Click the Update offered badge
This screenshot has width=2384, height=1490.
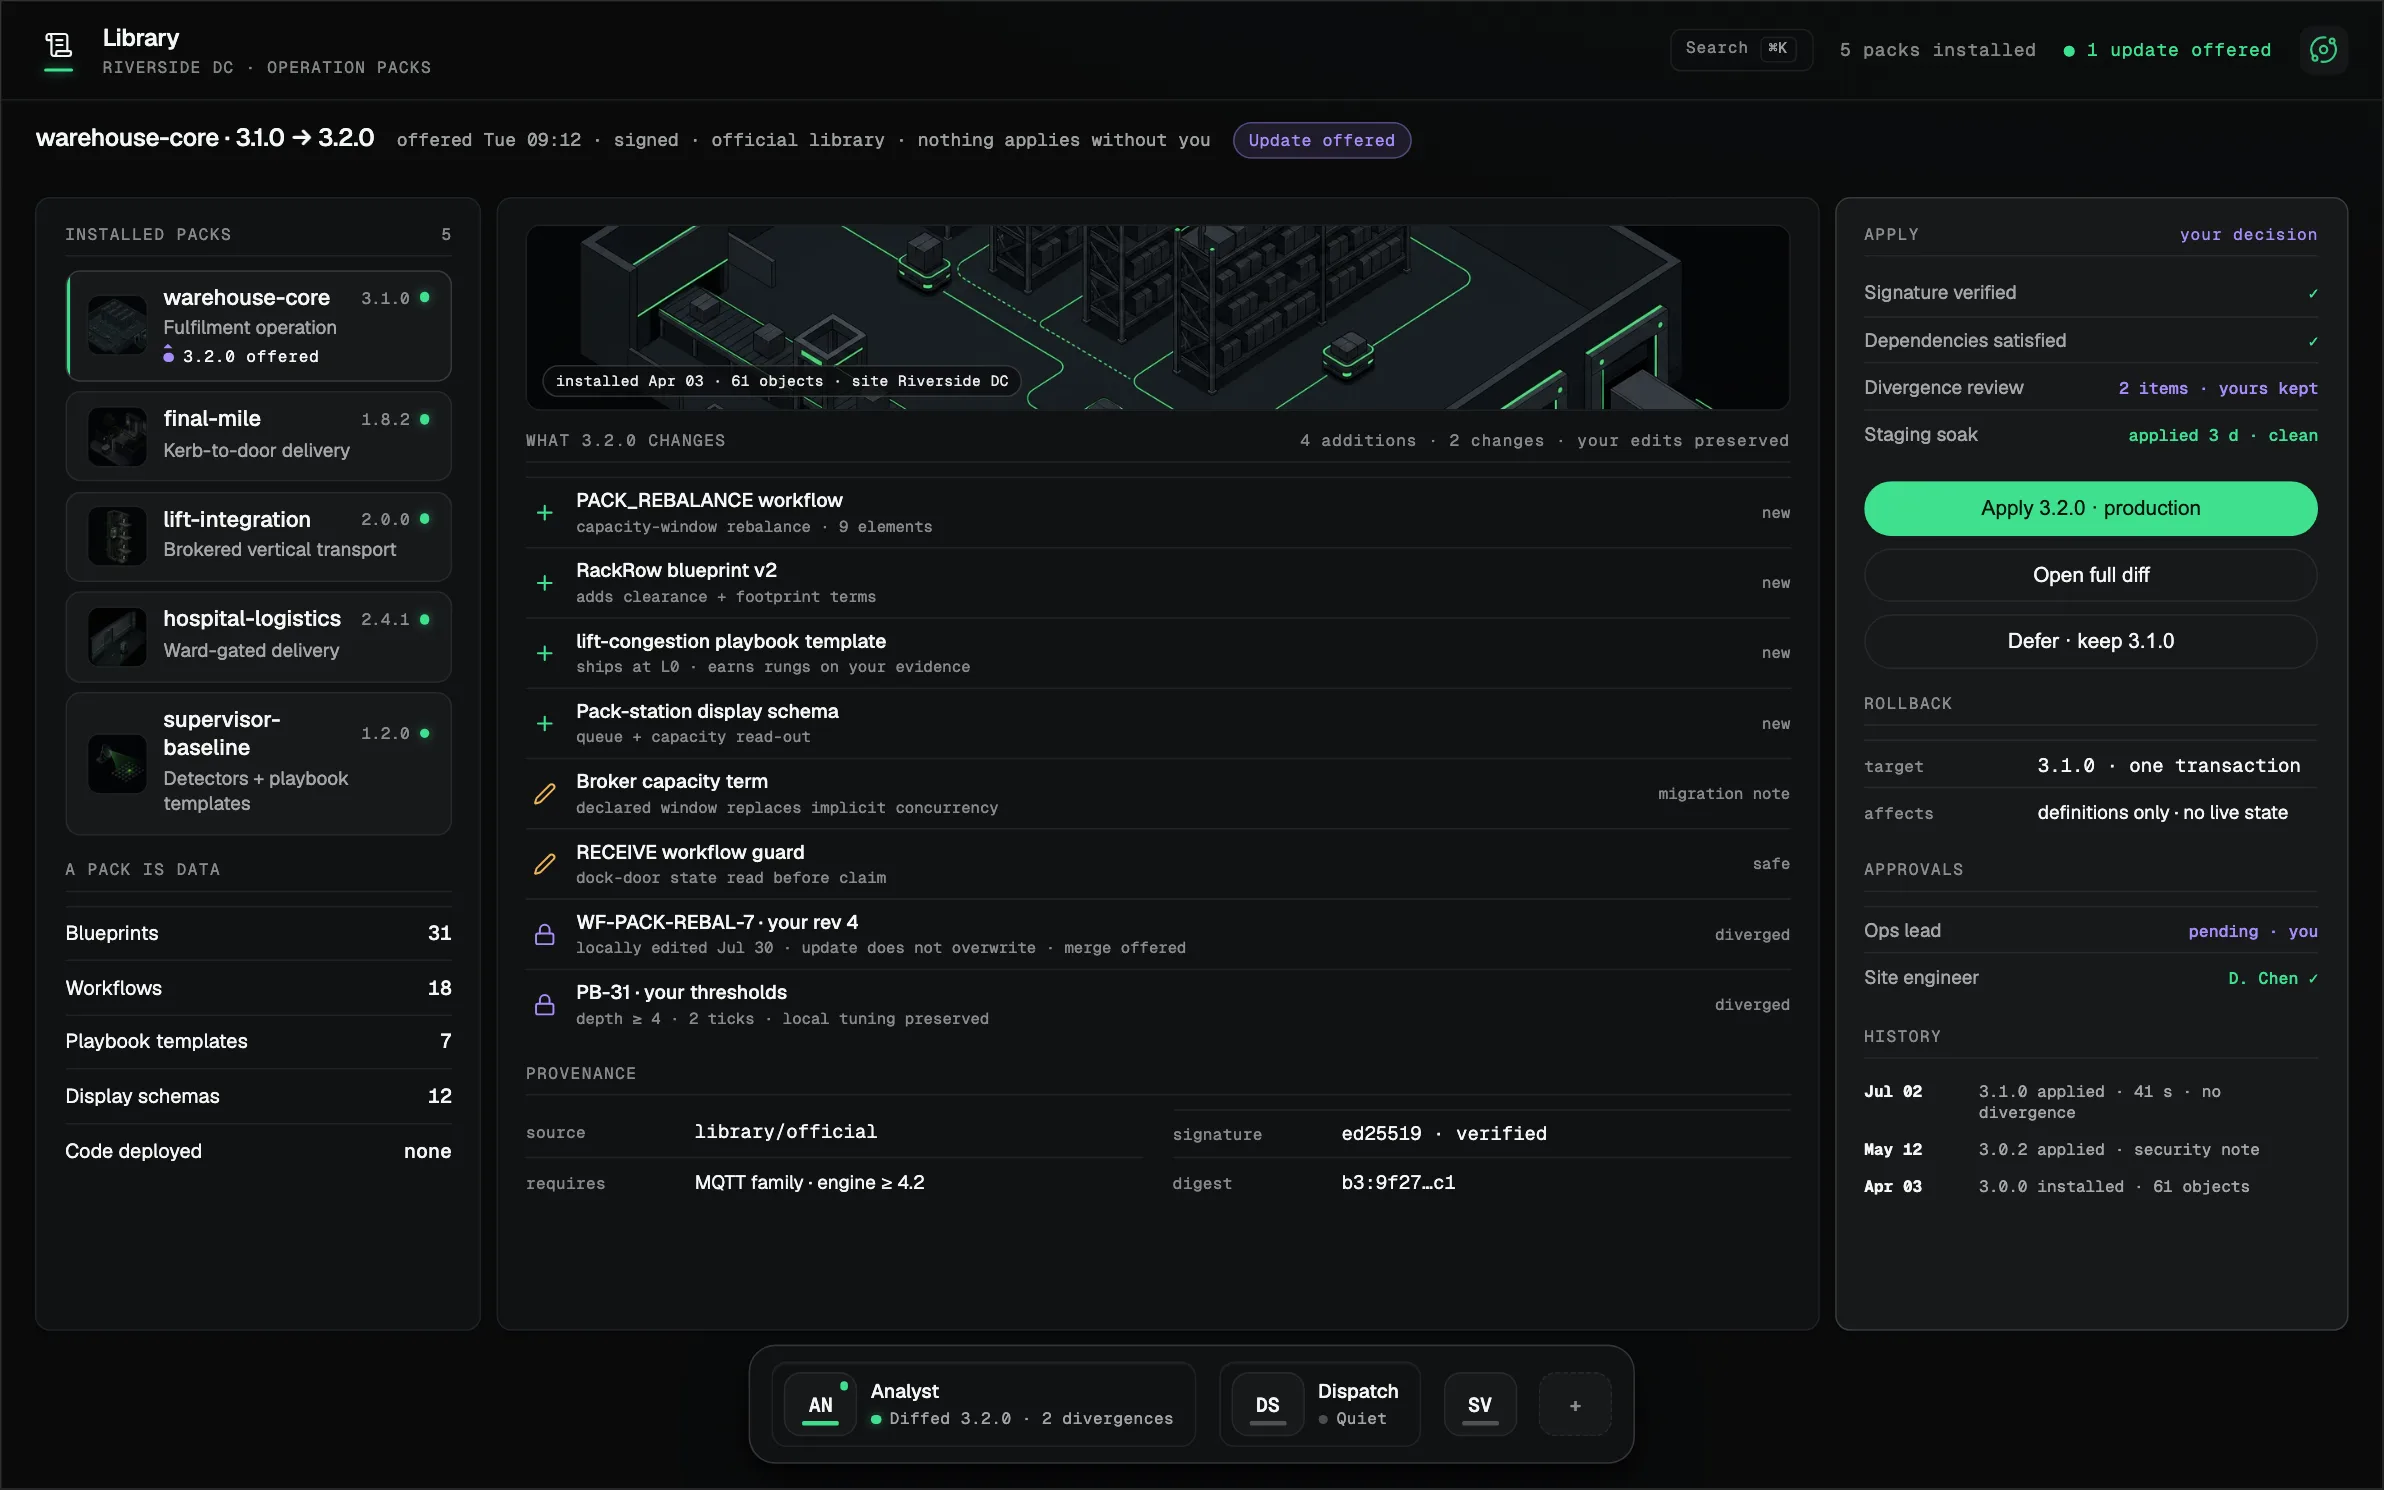(1321, 140)
